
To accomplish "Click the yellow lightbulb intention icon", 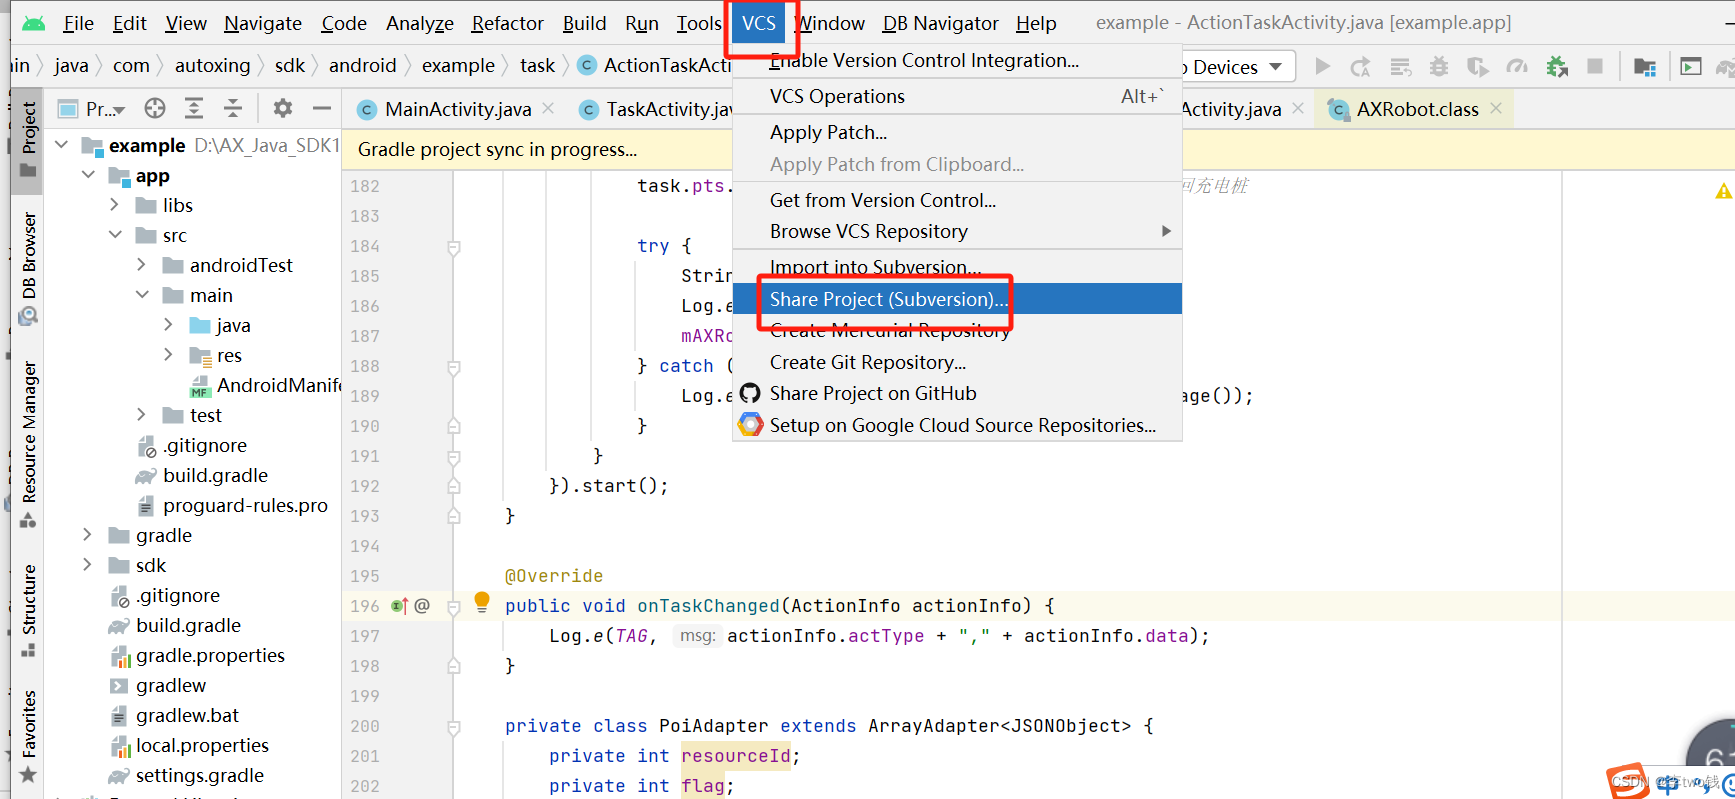I will point(482,601).
